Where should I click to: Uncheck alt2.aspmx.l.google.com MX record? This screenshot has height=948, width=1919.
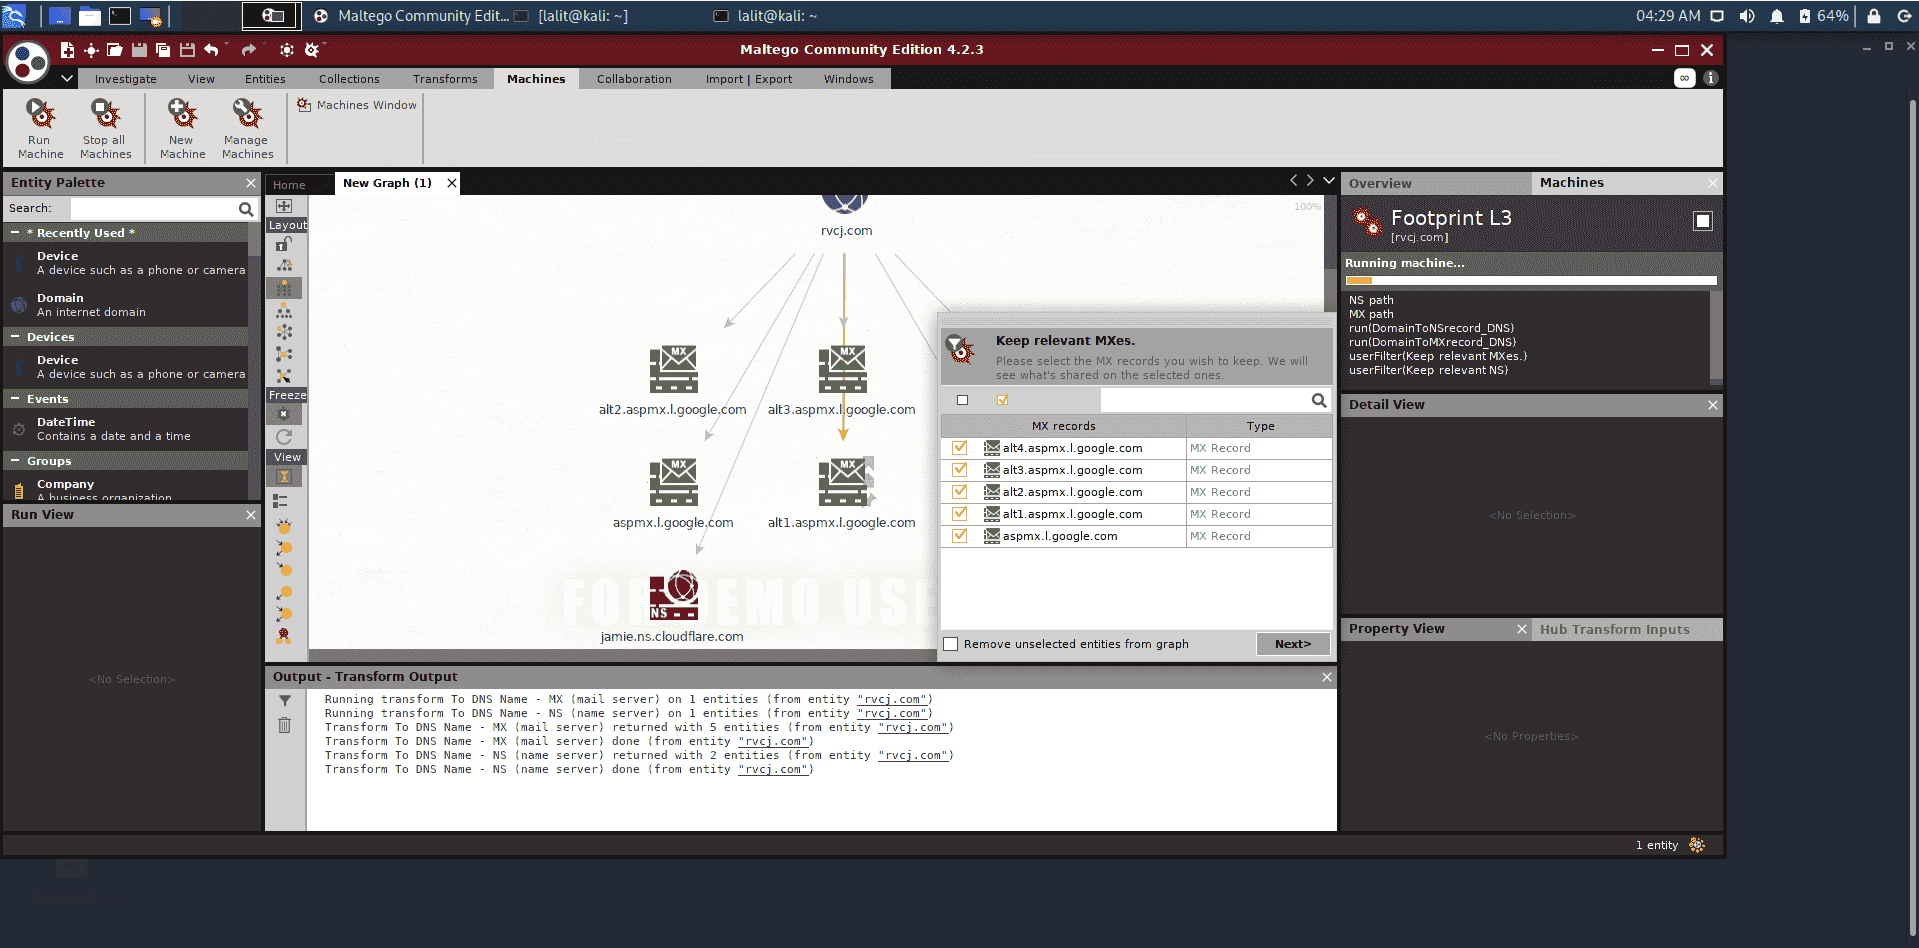(x=960, y=492)
